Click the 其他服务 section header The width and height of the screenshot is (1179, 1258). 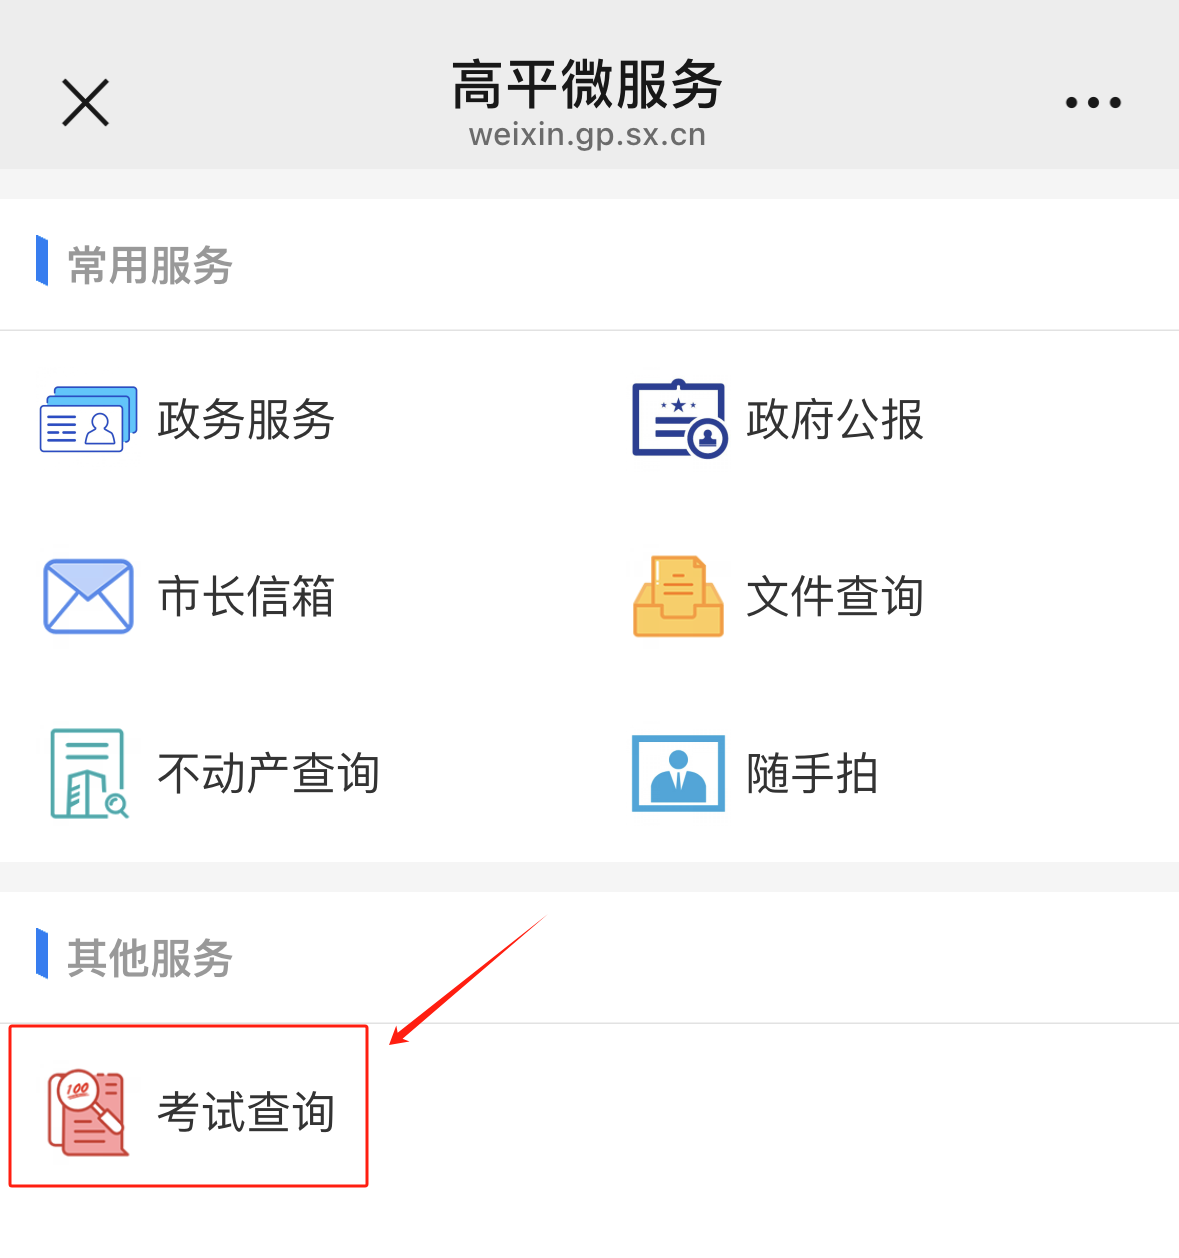click(150, 958)
